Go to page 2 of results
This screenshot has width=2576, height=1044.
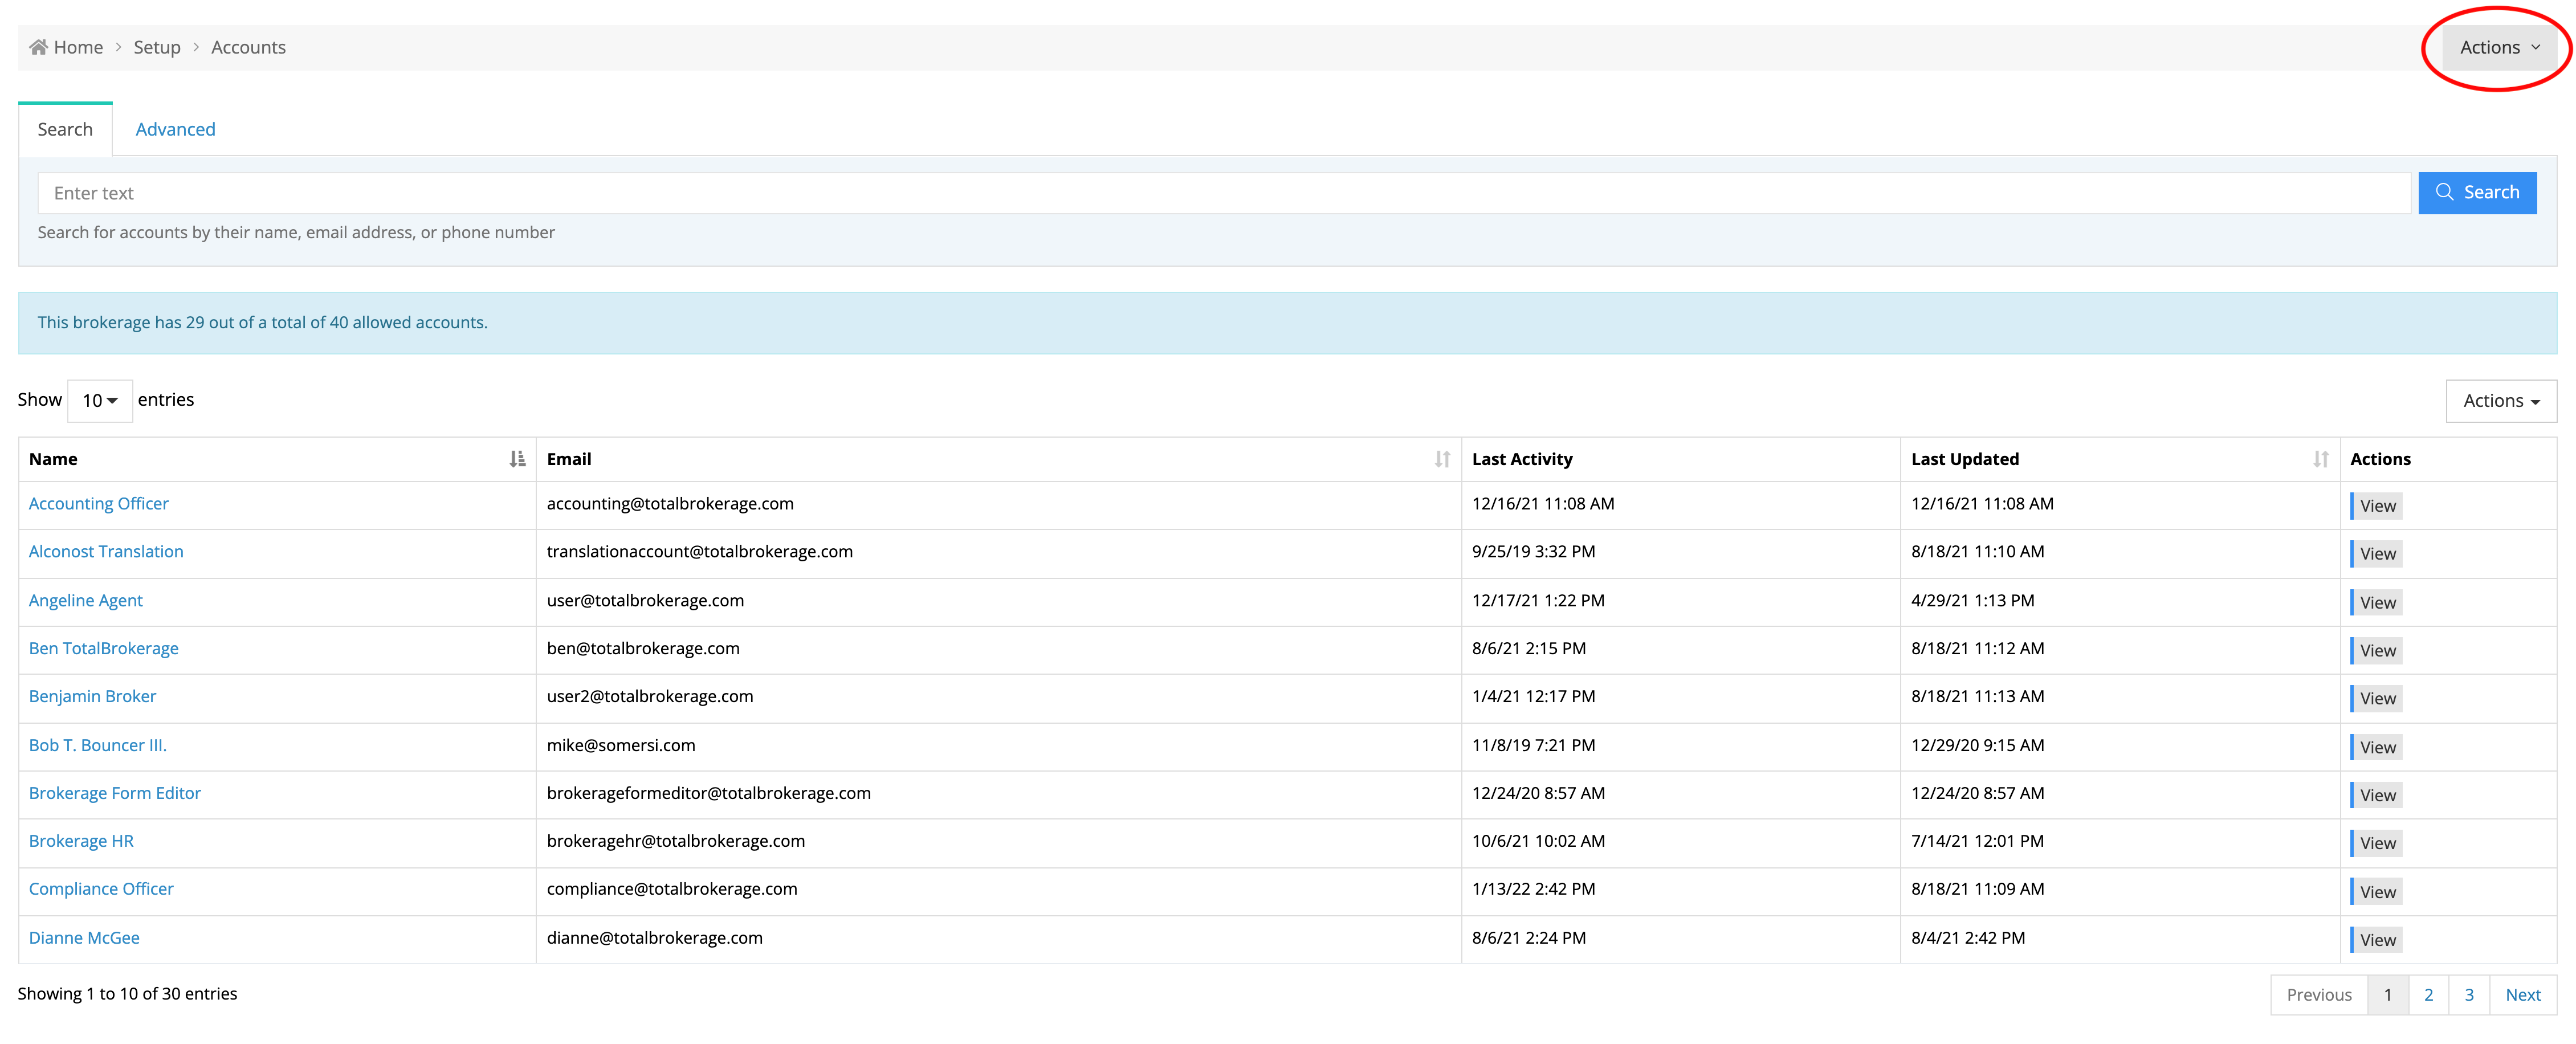pos(2428,995)
